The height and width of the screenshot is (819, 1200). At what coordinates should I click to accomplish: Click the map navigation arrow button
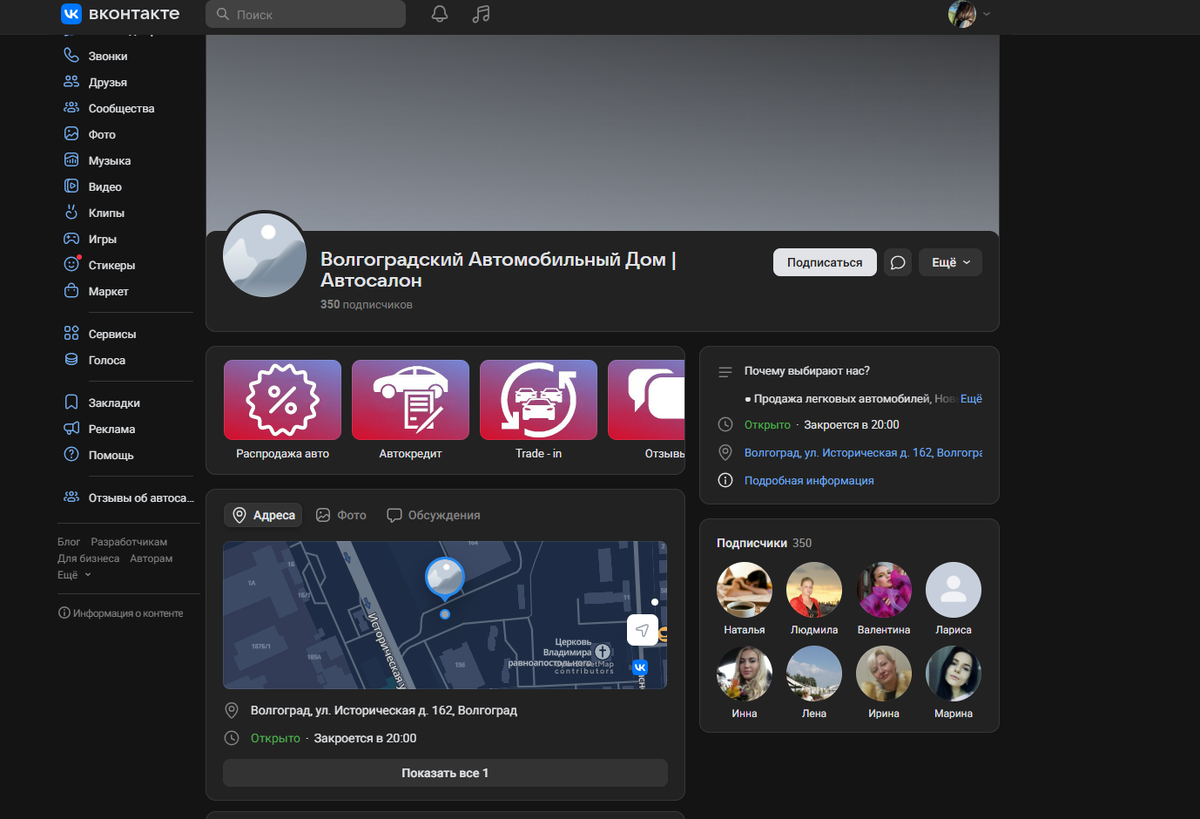[642, 630]
